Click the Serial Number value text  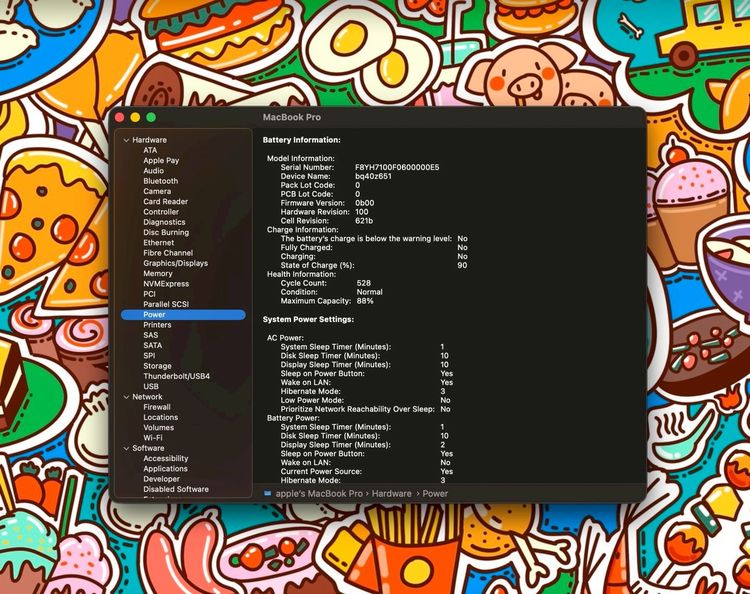(397, 167)
